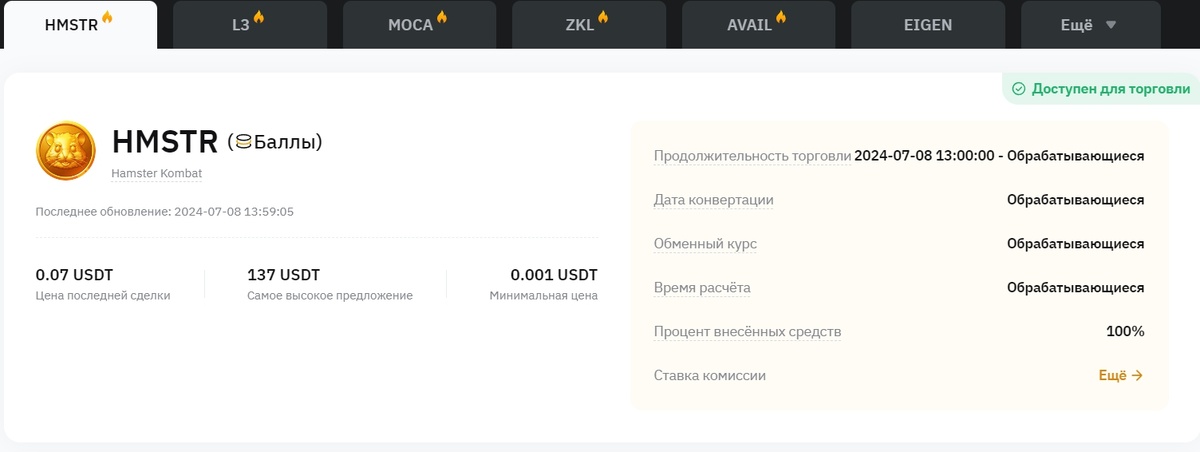Click the flame icon on MOCA tab
1200x452 pixels.
pos(442,19)
